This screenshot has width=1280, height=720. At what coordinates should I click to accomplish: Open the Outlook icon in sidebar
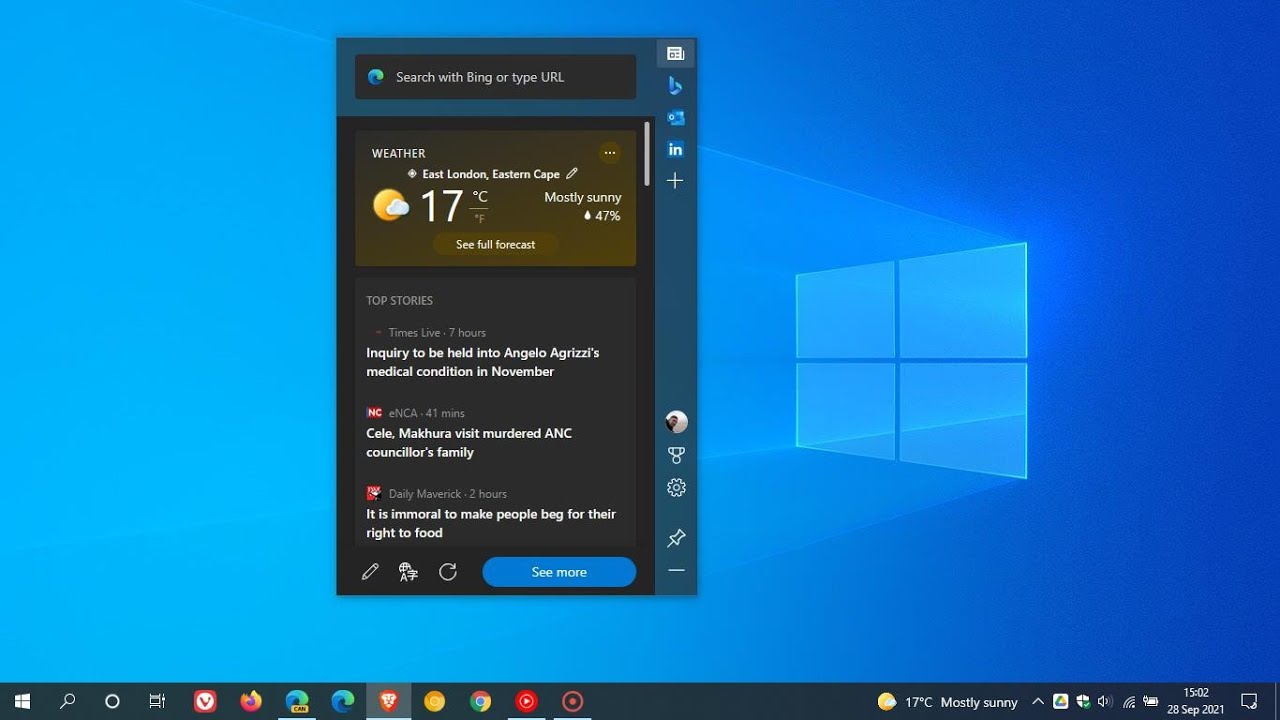(x=675, y=117)
